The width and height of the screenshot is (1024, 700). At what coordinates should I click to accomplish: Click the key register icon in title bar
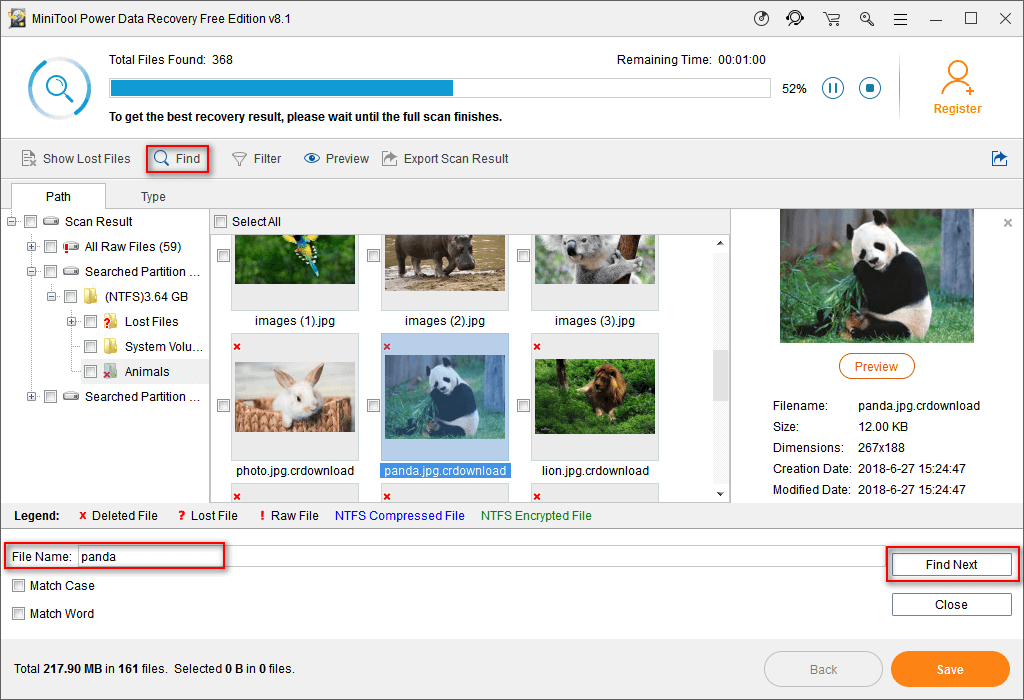pos(867,19)
